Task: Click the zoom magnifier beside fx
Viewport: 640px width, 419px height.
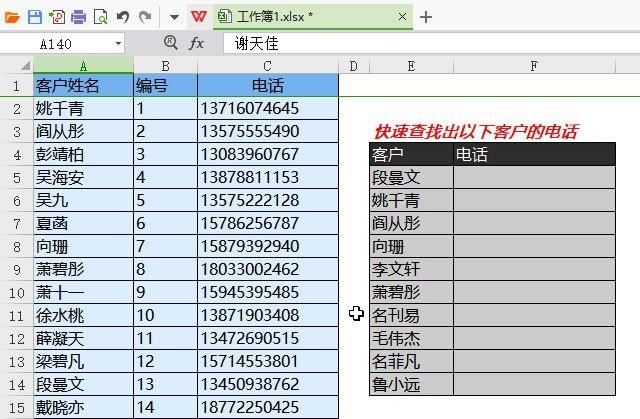Action: [x=170, y=43]
